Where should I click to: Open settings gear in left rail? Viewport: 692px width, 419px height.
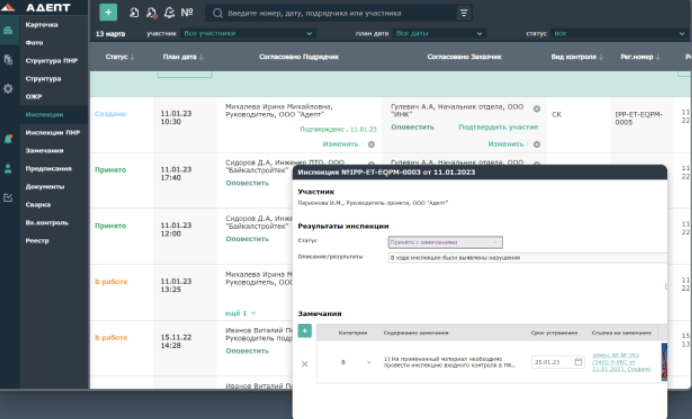click(x=8, y=88)
